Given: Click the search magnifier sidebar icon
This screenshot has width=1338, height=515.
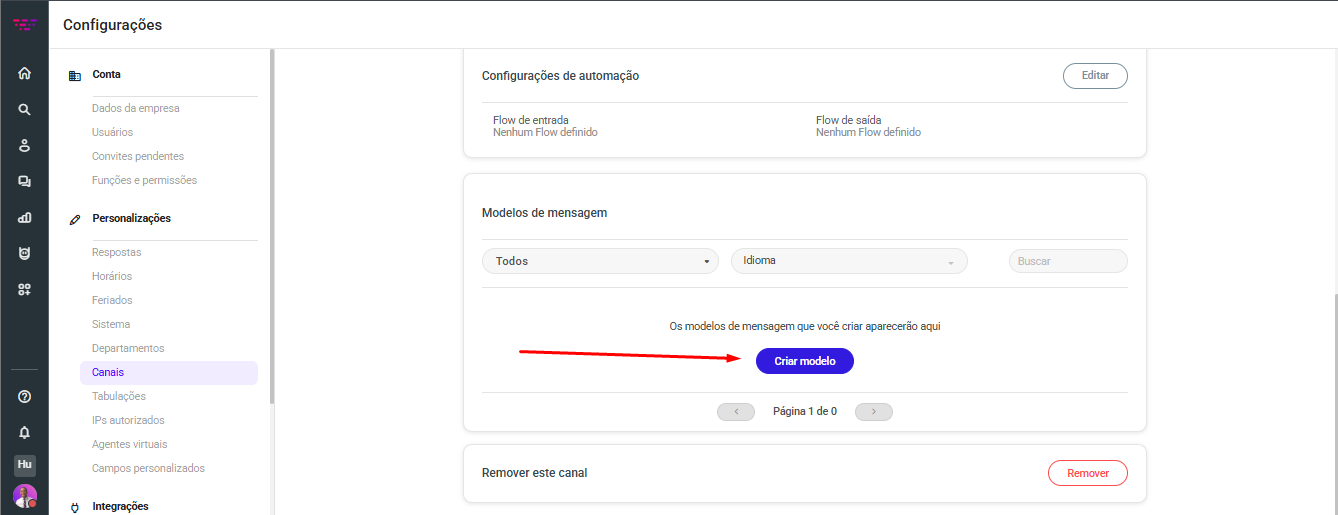Looking at the screenshot, I should [x=24, y=110].
